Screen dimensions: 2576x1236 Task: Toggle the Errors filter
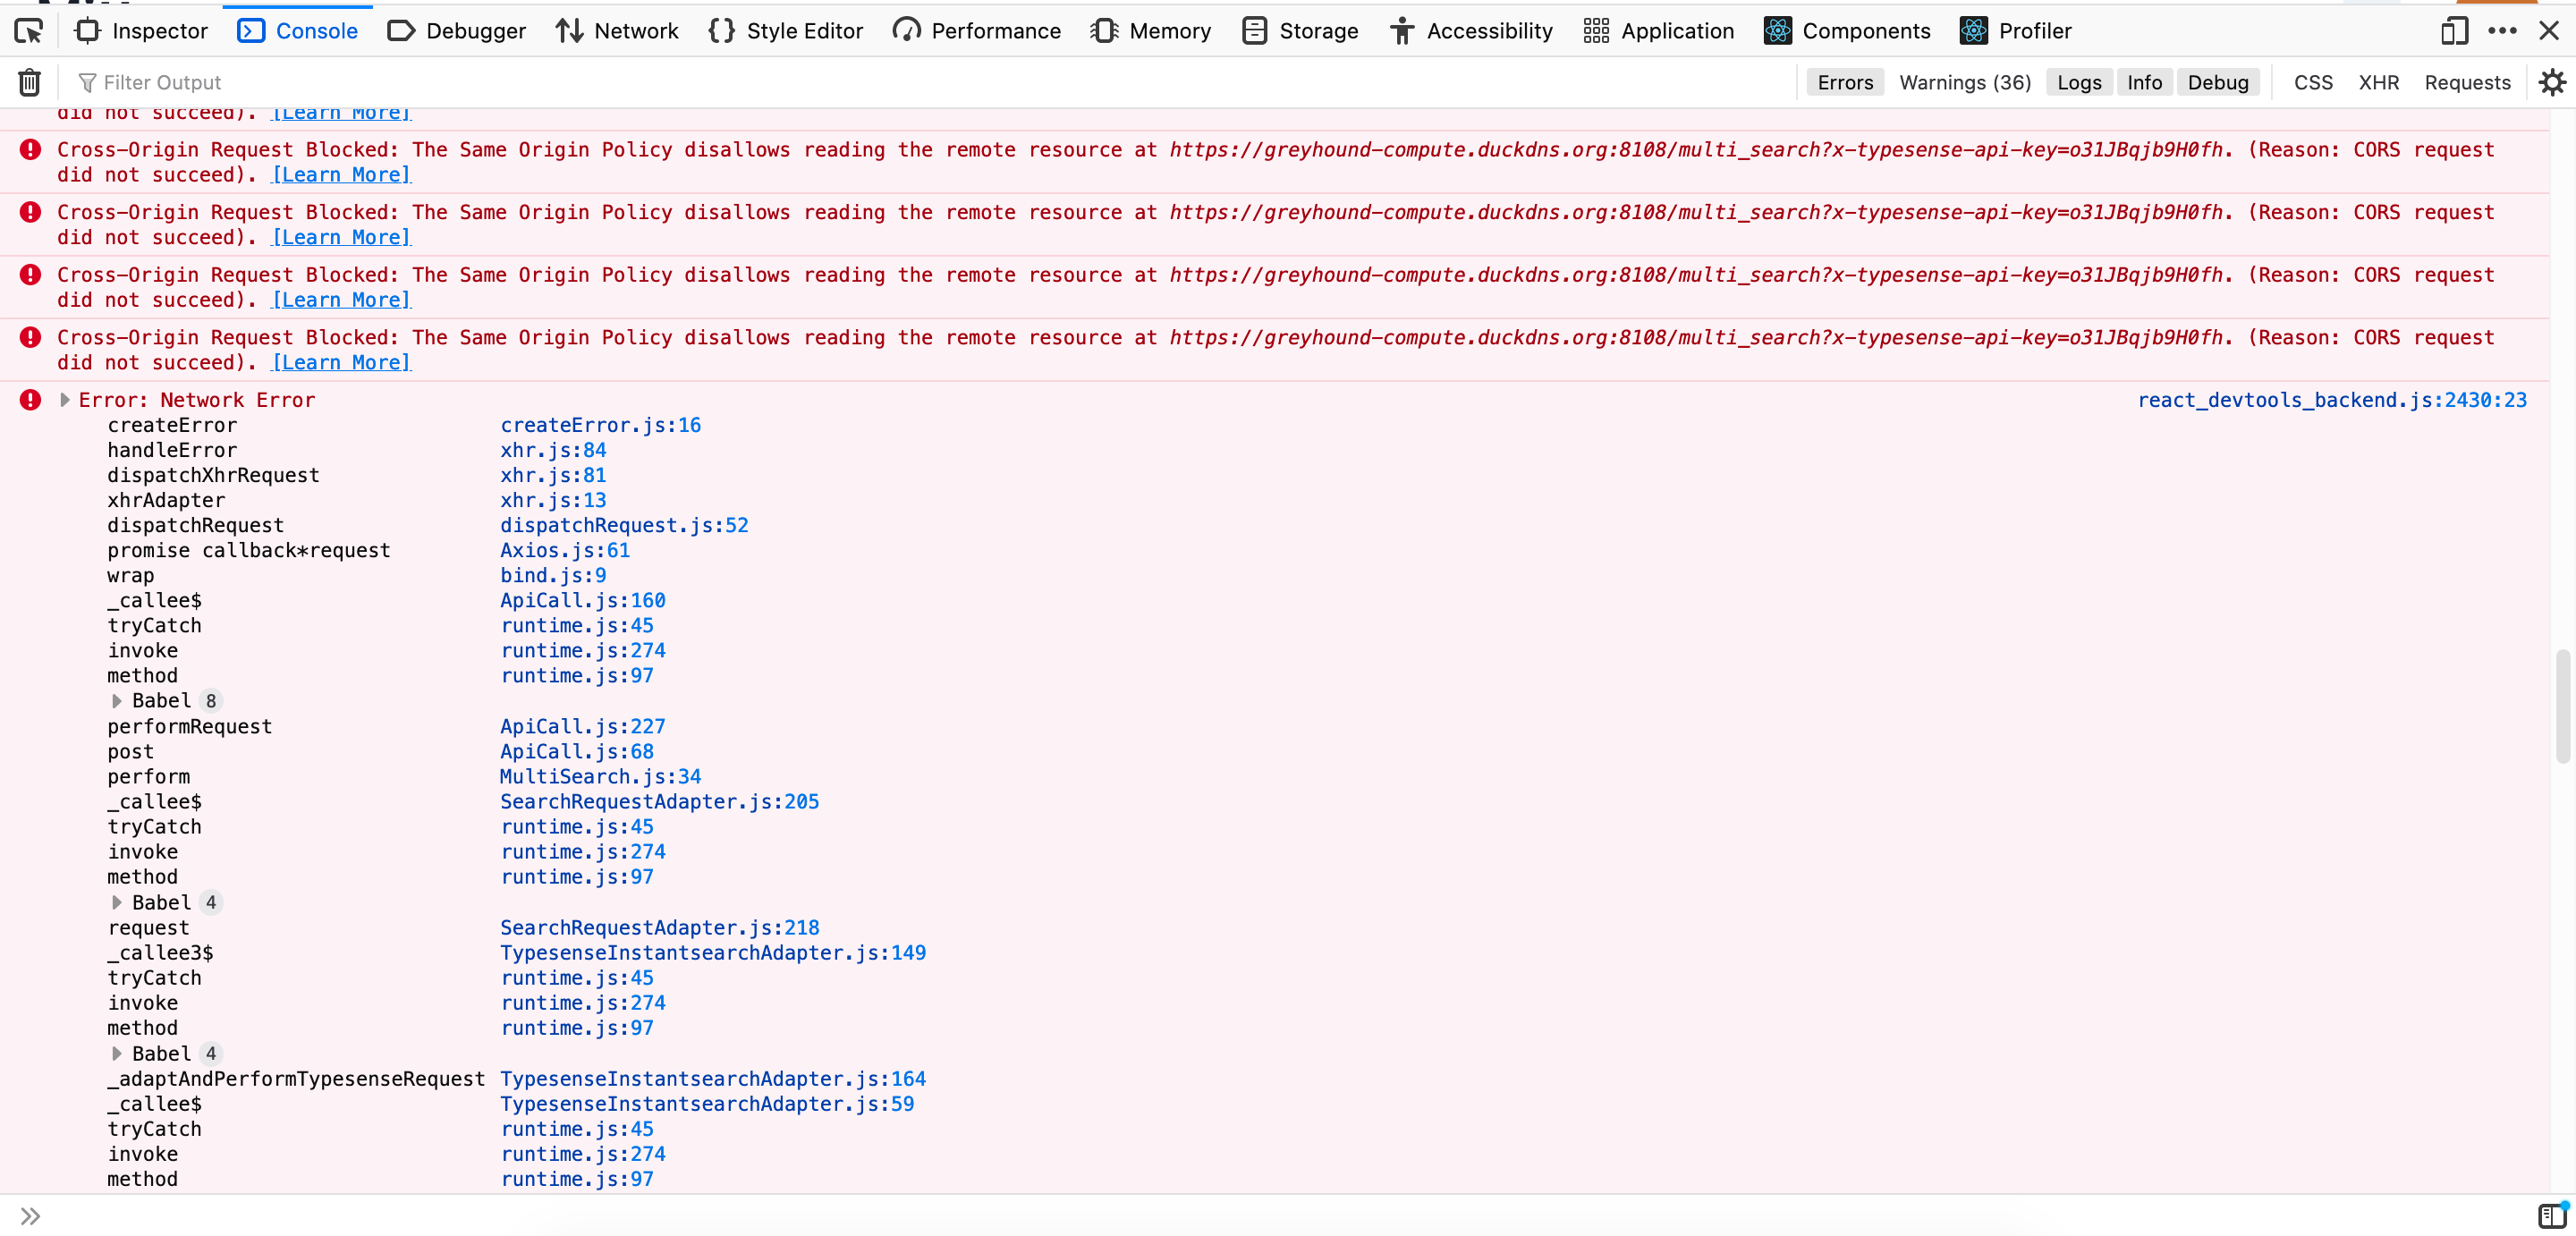click(x=1845, y=82)
